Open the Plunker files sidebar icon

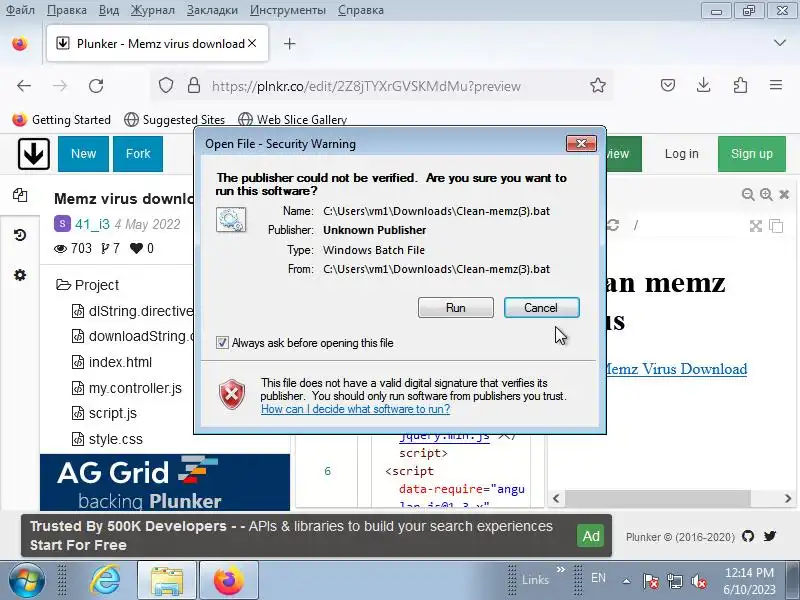(x=20, y=195)
